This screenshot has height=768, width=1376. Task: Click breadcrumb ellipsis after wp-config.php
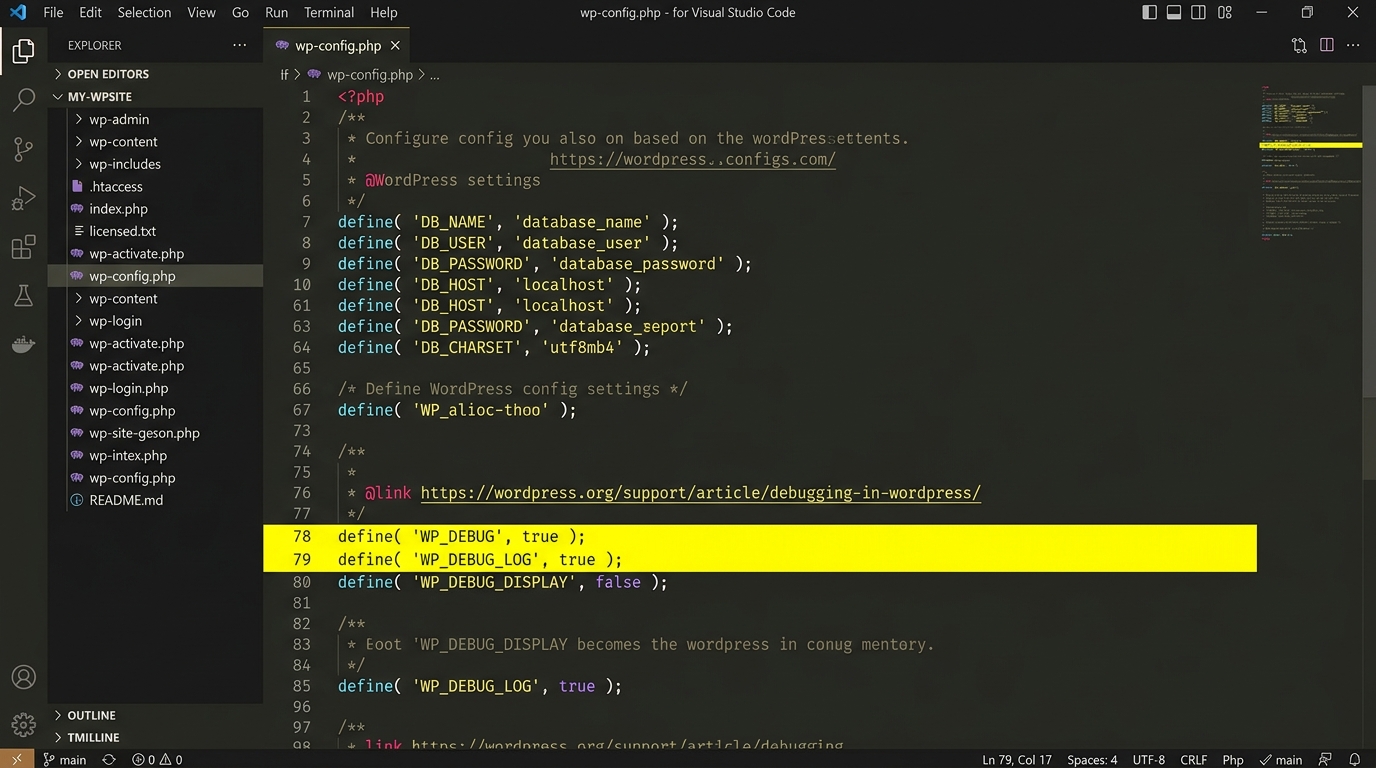tap(434, 75)
